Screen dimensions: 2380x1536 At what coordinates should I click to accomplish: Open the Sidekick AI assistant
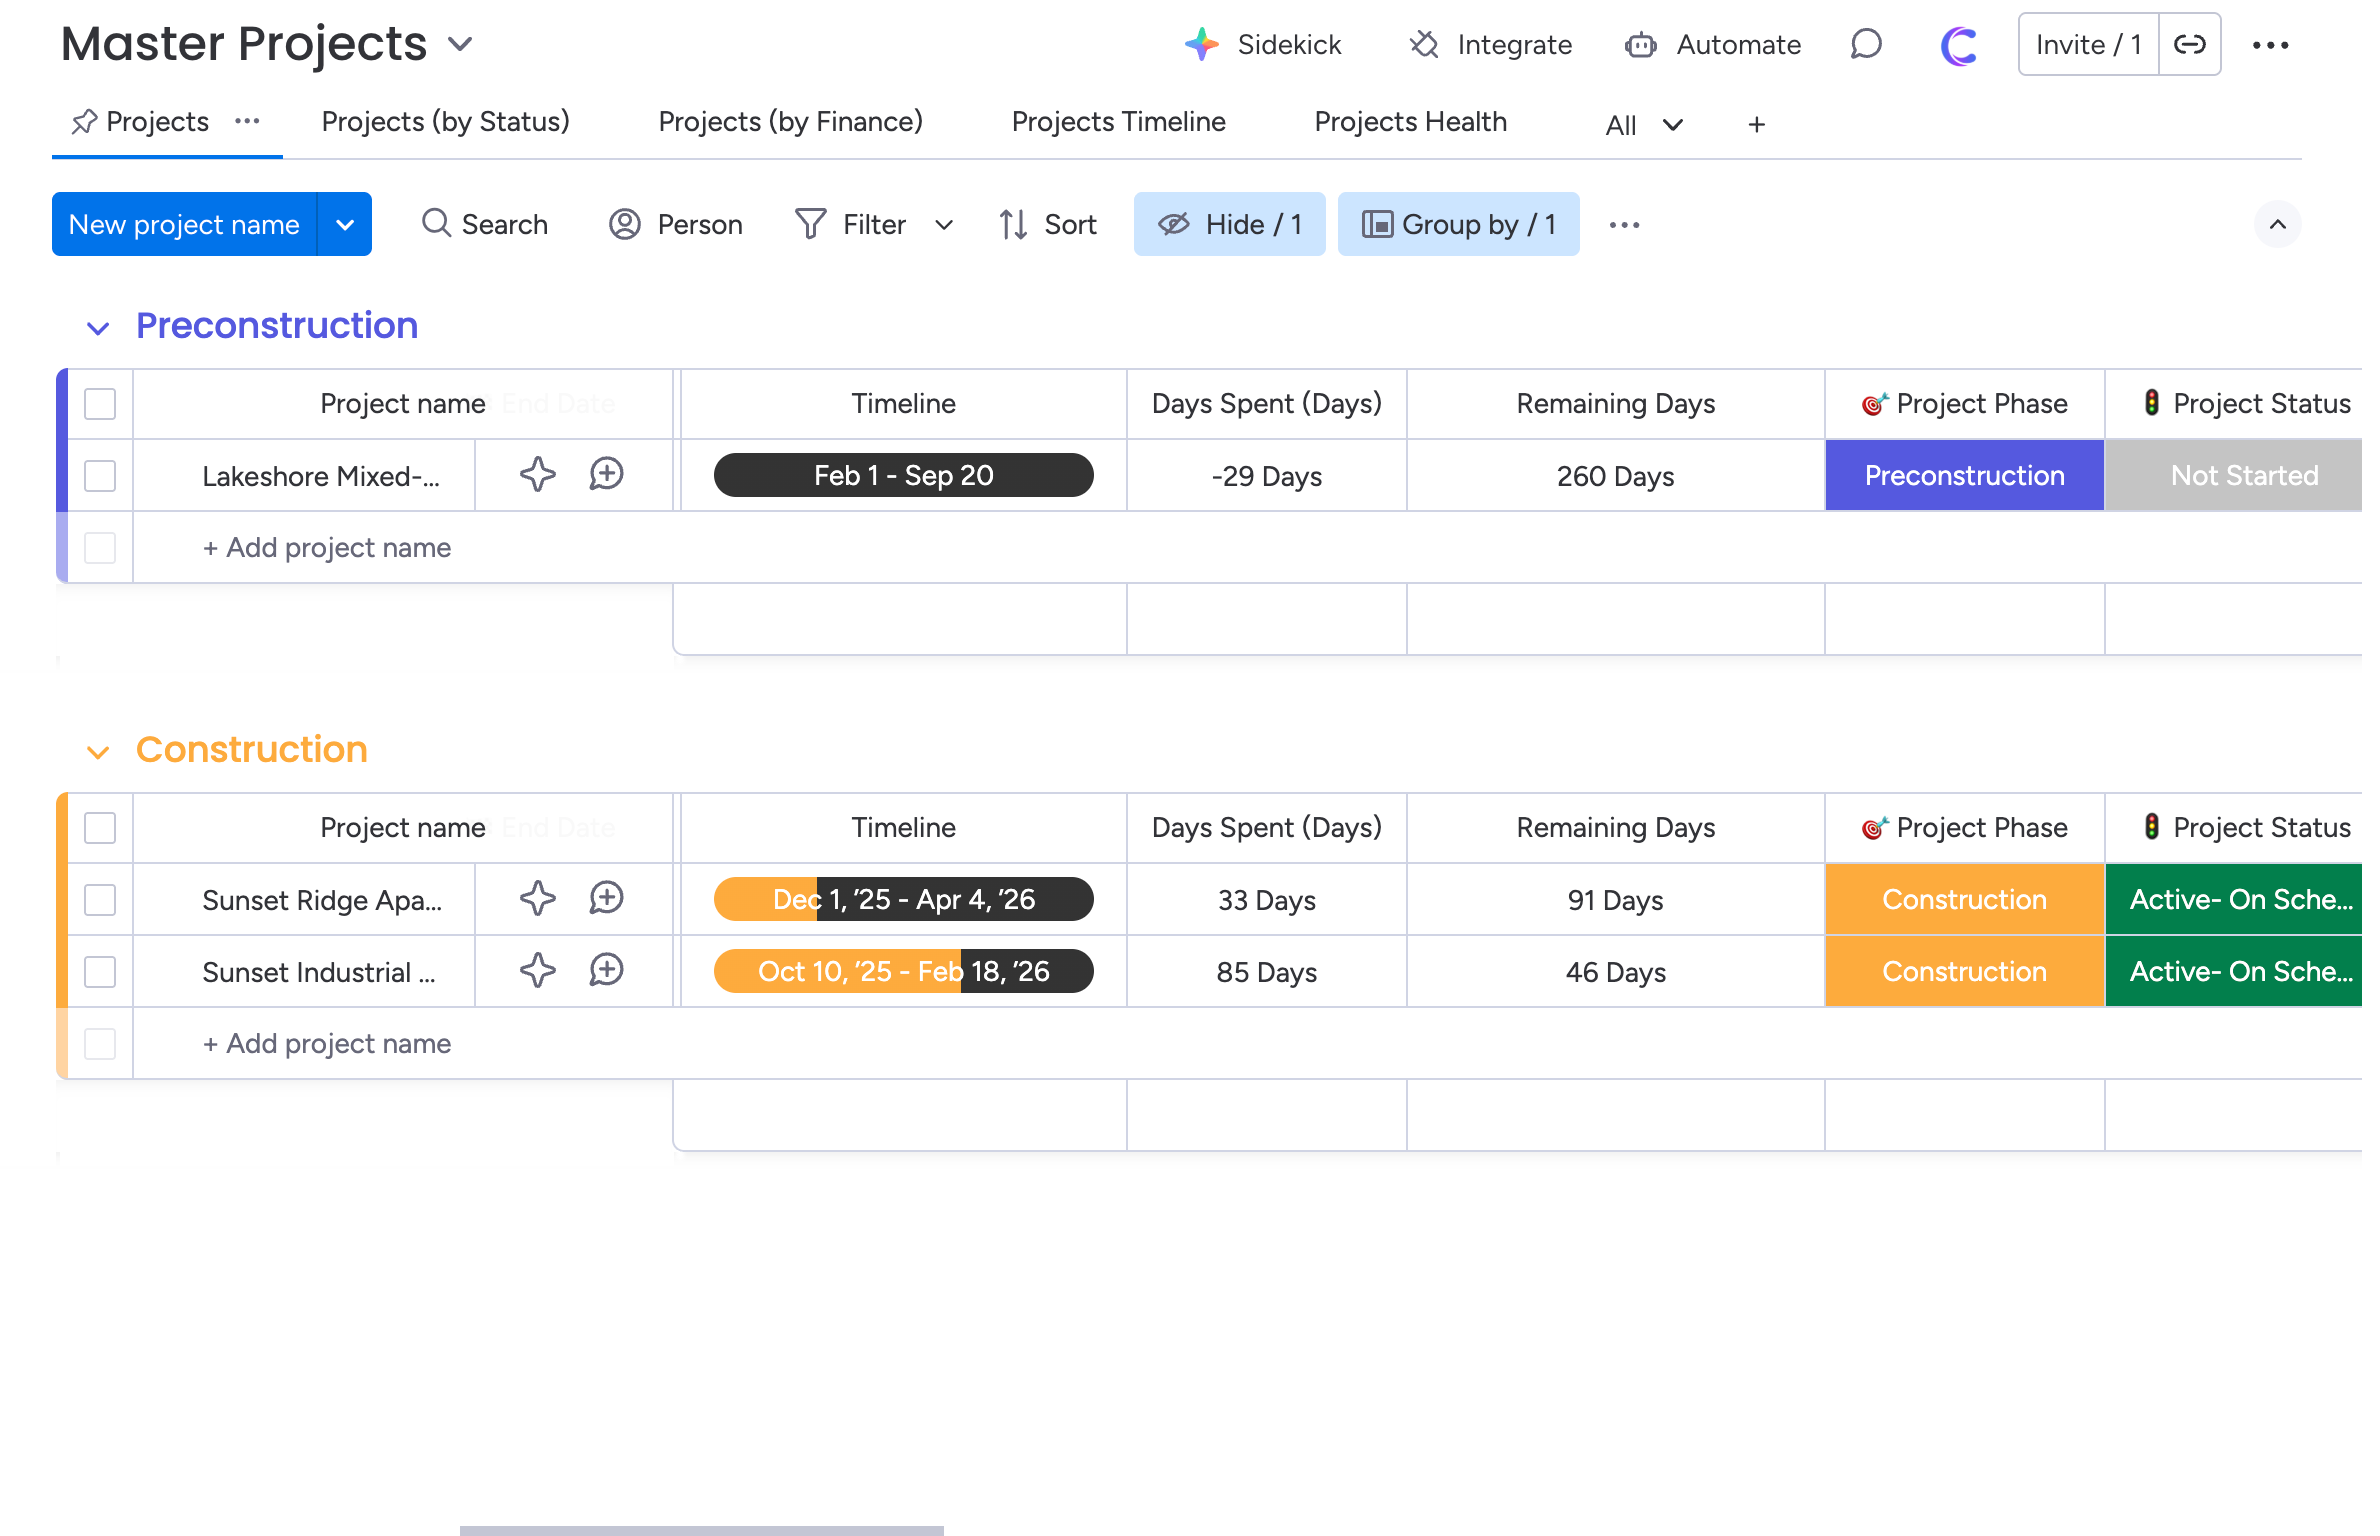click(x=1264, y=45)
